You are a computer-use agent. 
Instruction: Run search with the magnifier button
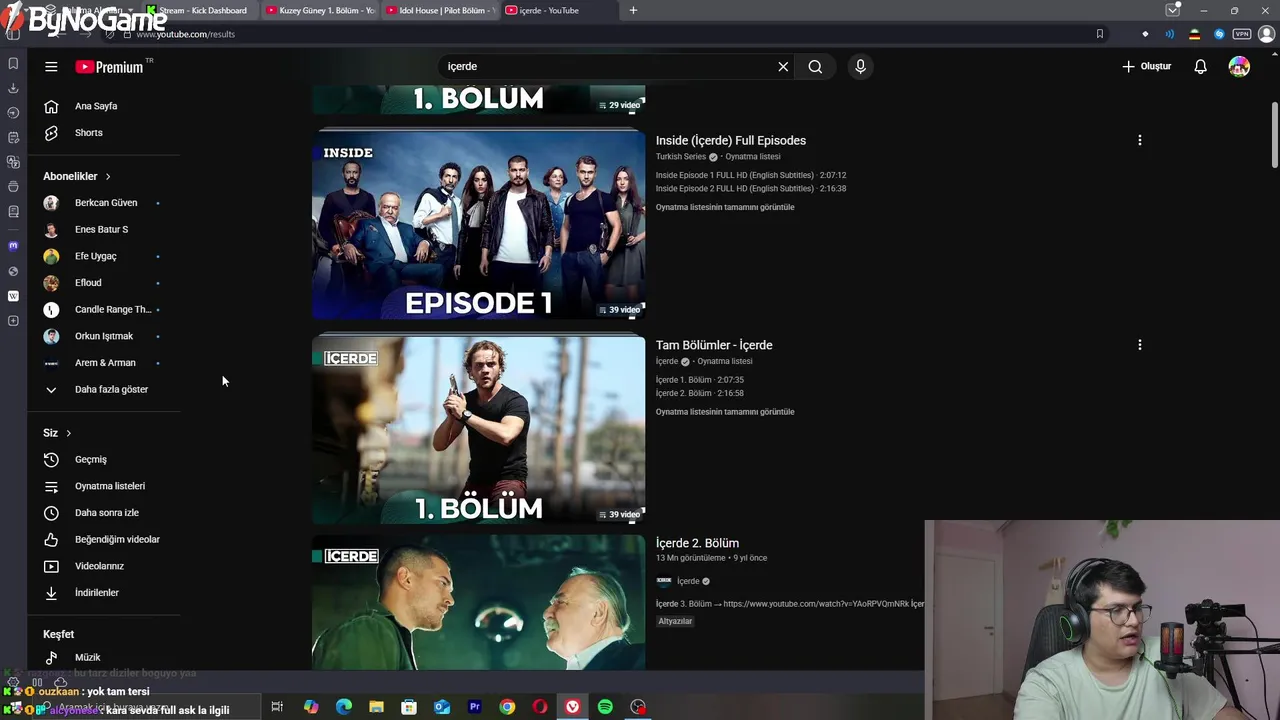(x=815, y=67)
